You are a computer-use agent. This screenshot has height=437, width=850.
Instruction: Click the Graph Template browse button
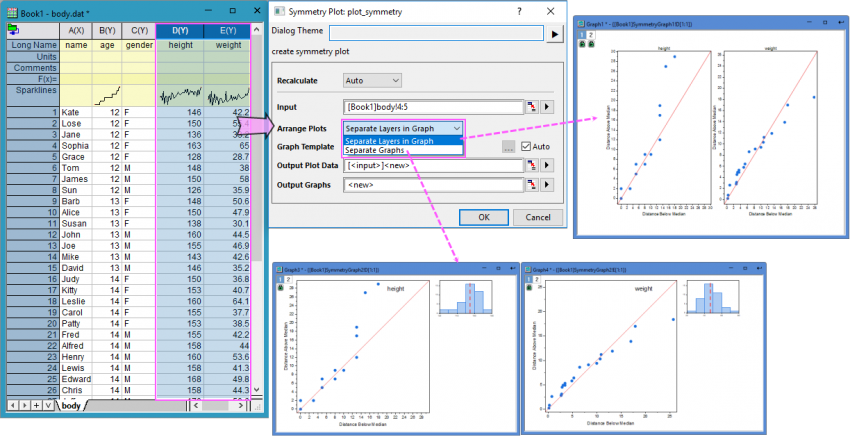(x=509, y=147)
